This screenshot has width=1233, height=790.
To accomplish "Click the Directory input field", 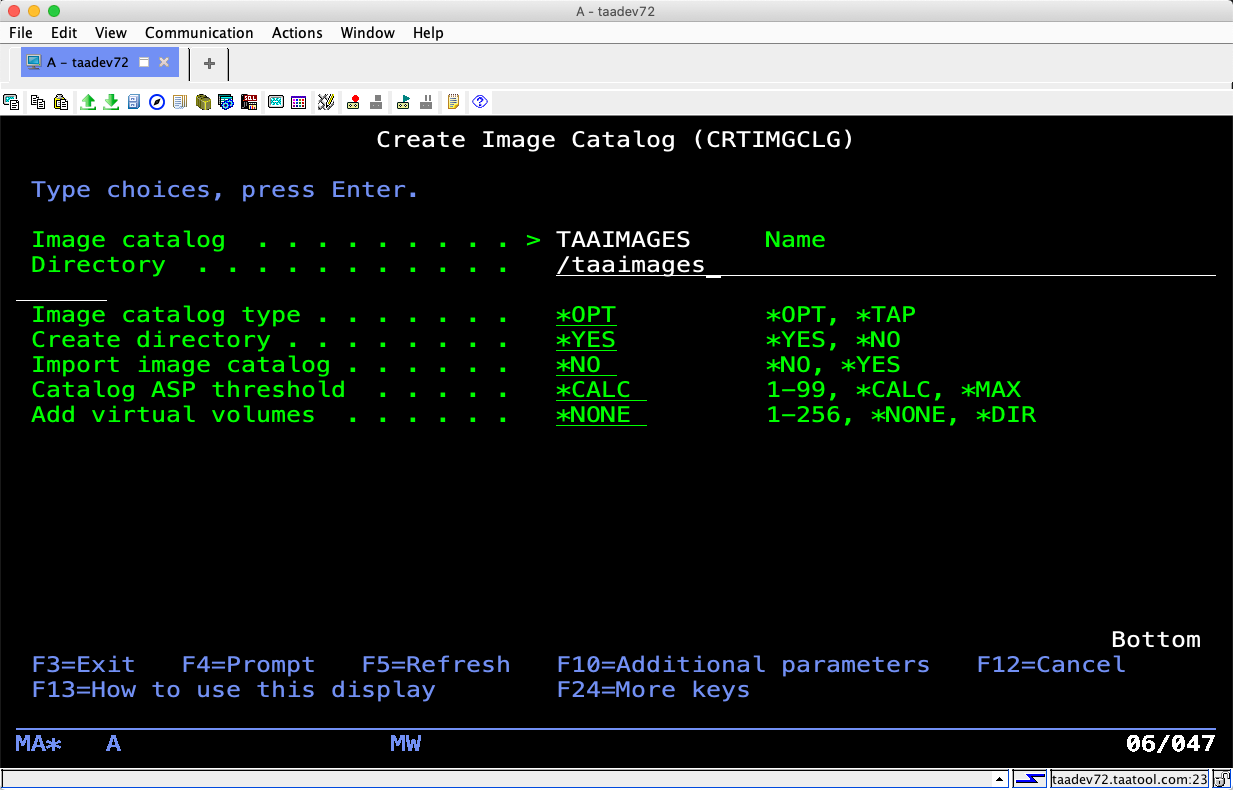I will coord(885,265).
